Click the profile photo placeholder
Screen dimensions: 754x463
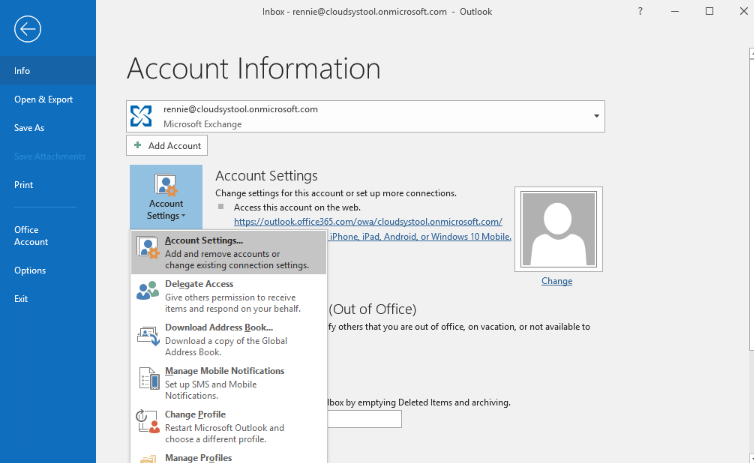tap(558, 229)
